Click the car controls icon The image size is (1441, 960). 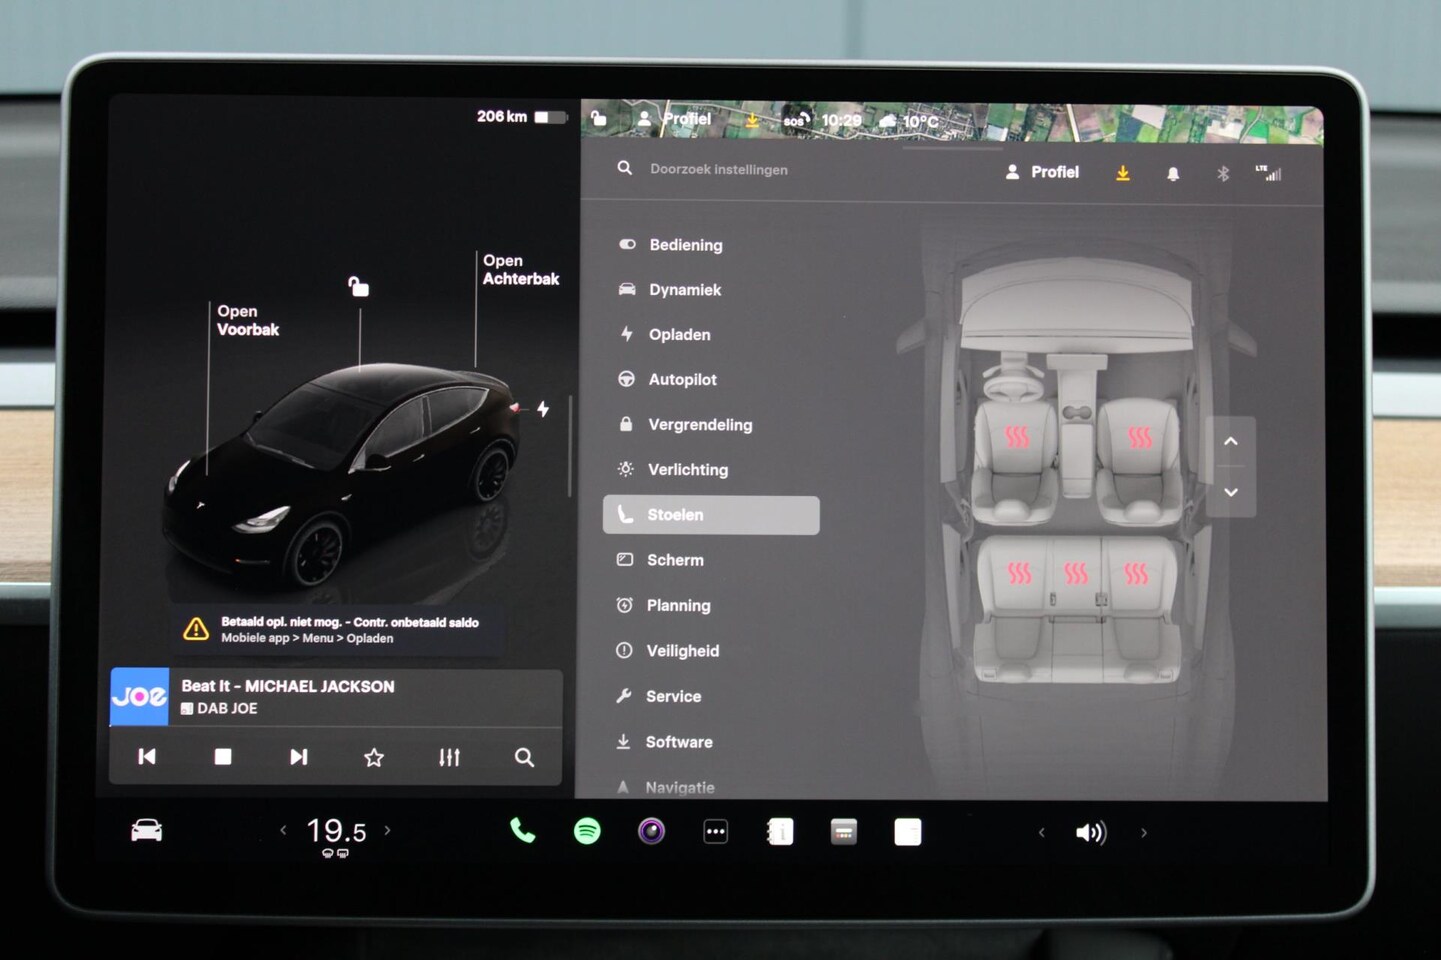pyautogui.click(x=147, y=831)
